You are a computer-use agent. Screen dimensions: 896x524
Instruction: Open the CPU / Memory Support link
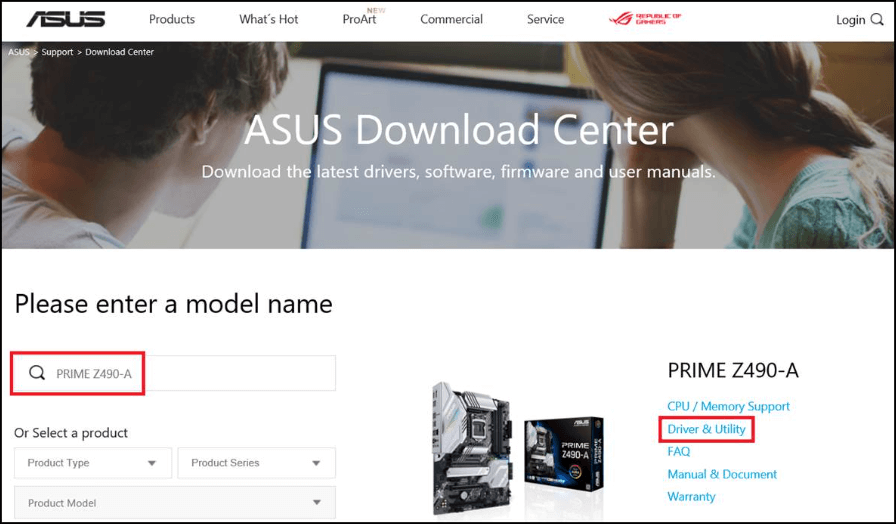[728, 406]
